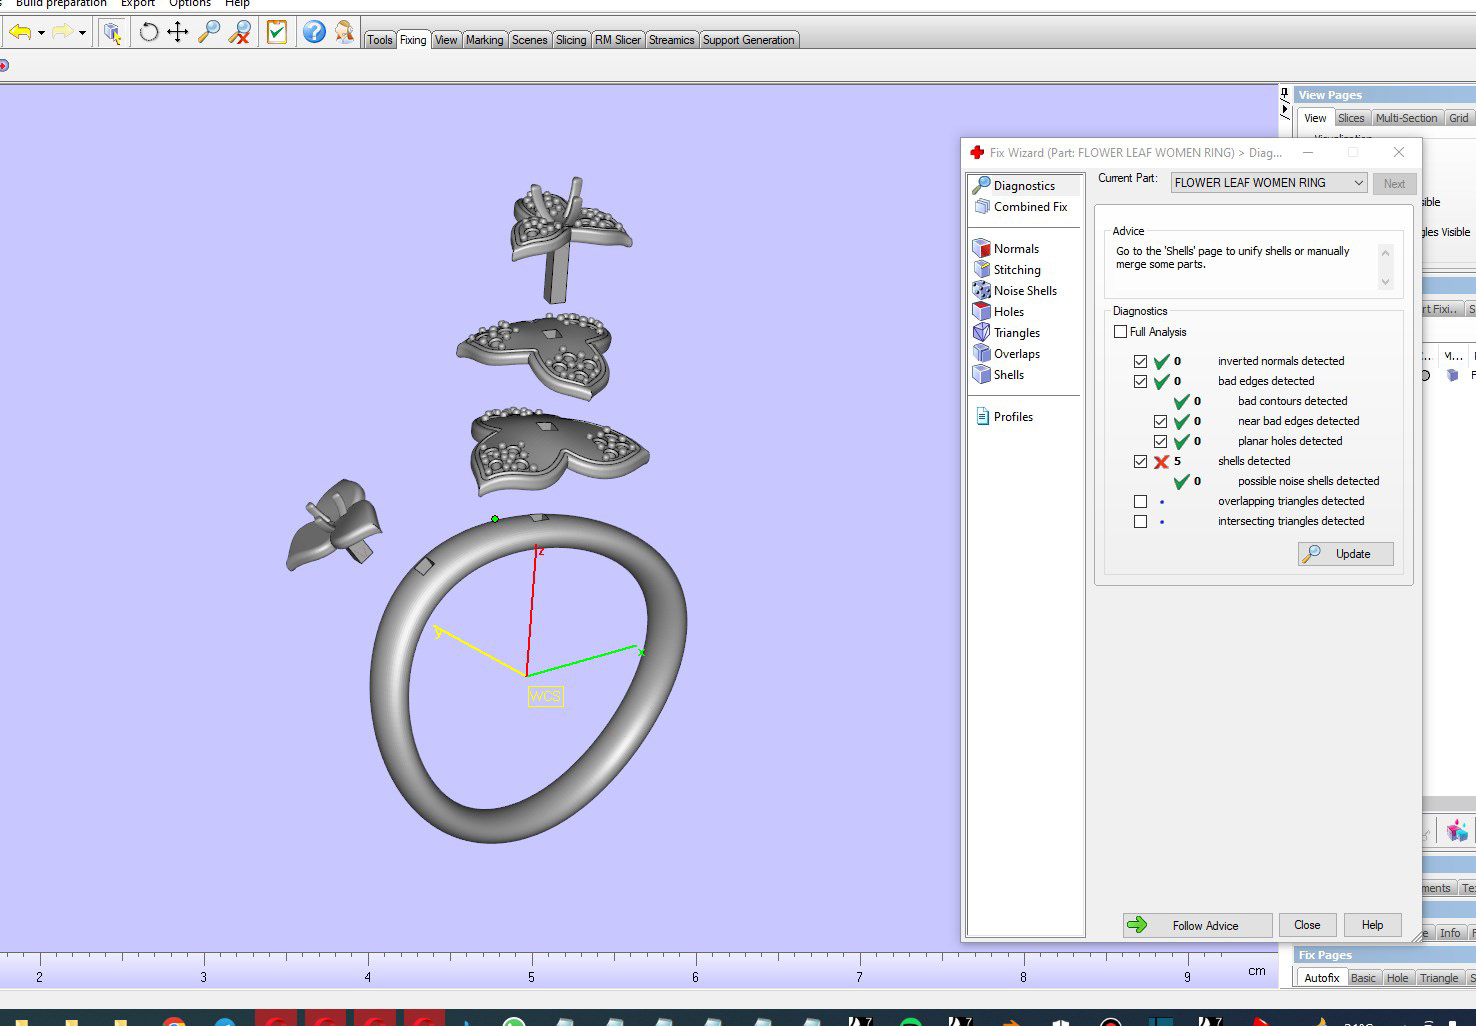
Task: Open the checklist clipboard icon
Action: click(x=277, y=32)
